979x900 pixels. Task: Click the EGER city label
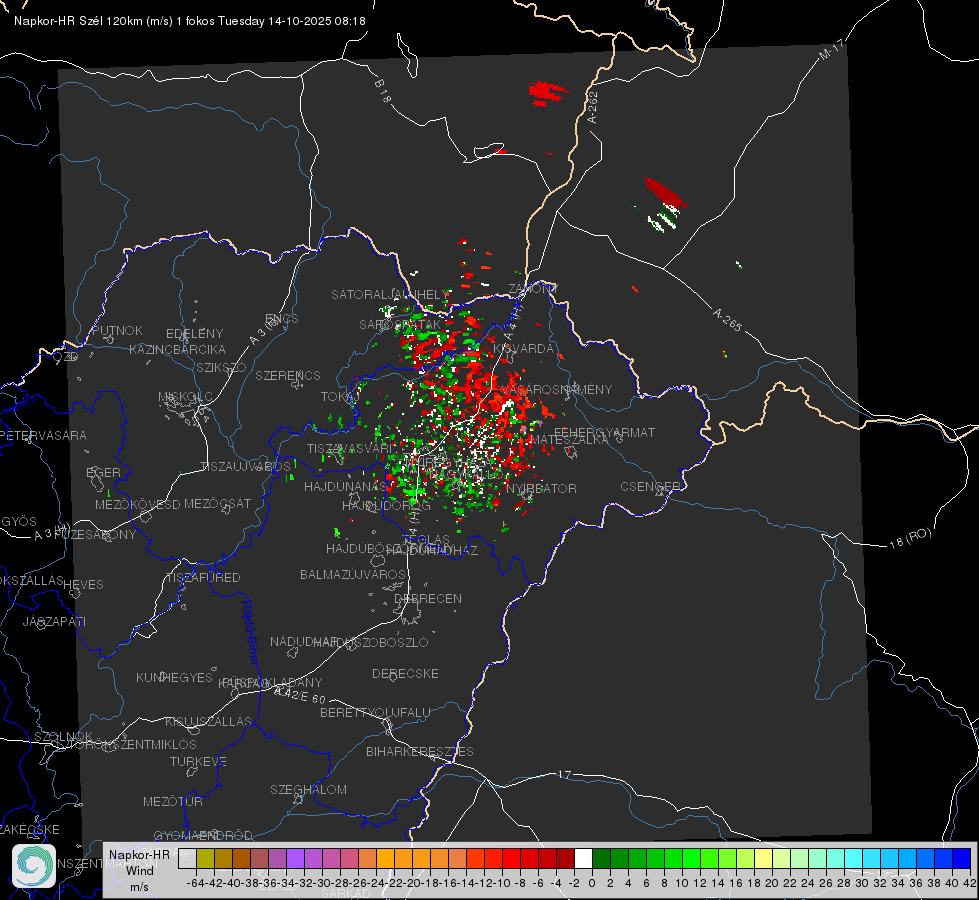[x=103, y=472]
